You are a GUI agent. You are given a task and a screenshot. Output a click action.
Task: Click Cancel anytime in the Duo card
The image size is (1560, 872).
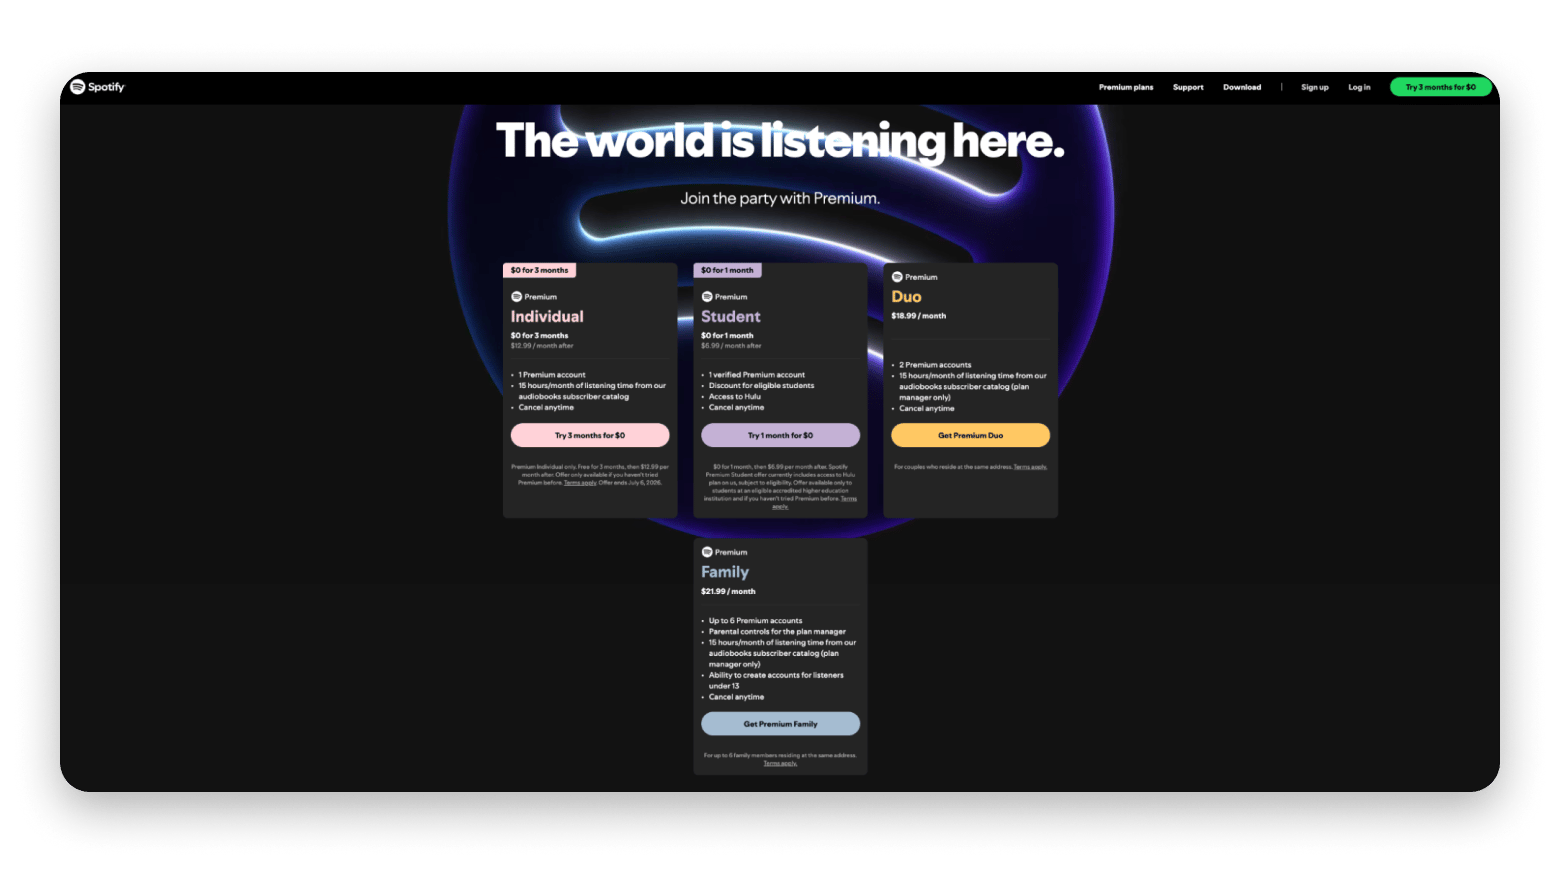(926, 409)
